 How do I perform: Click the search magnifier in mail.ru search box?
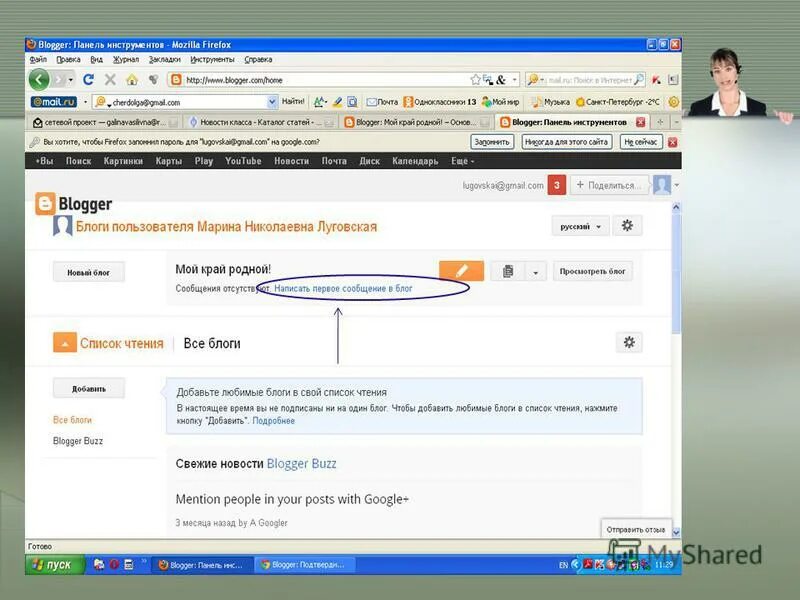click(x=639, y=80)
